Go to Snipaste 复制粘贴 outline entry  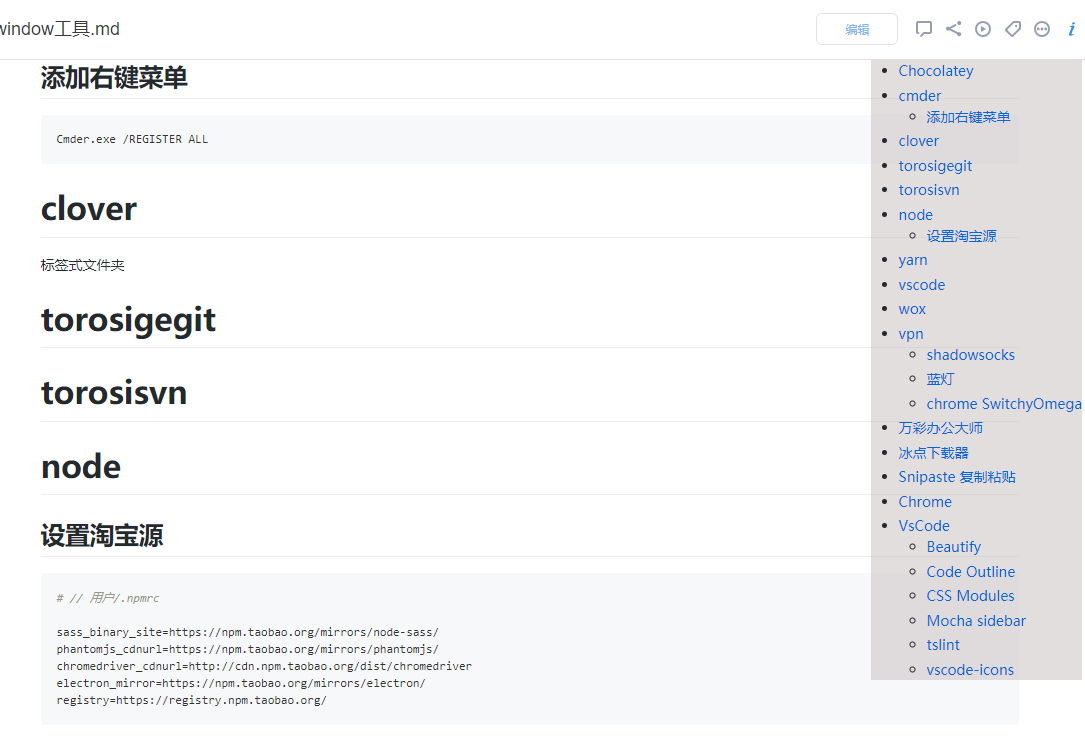tap(957, 477)
